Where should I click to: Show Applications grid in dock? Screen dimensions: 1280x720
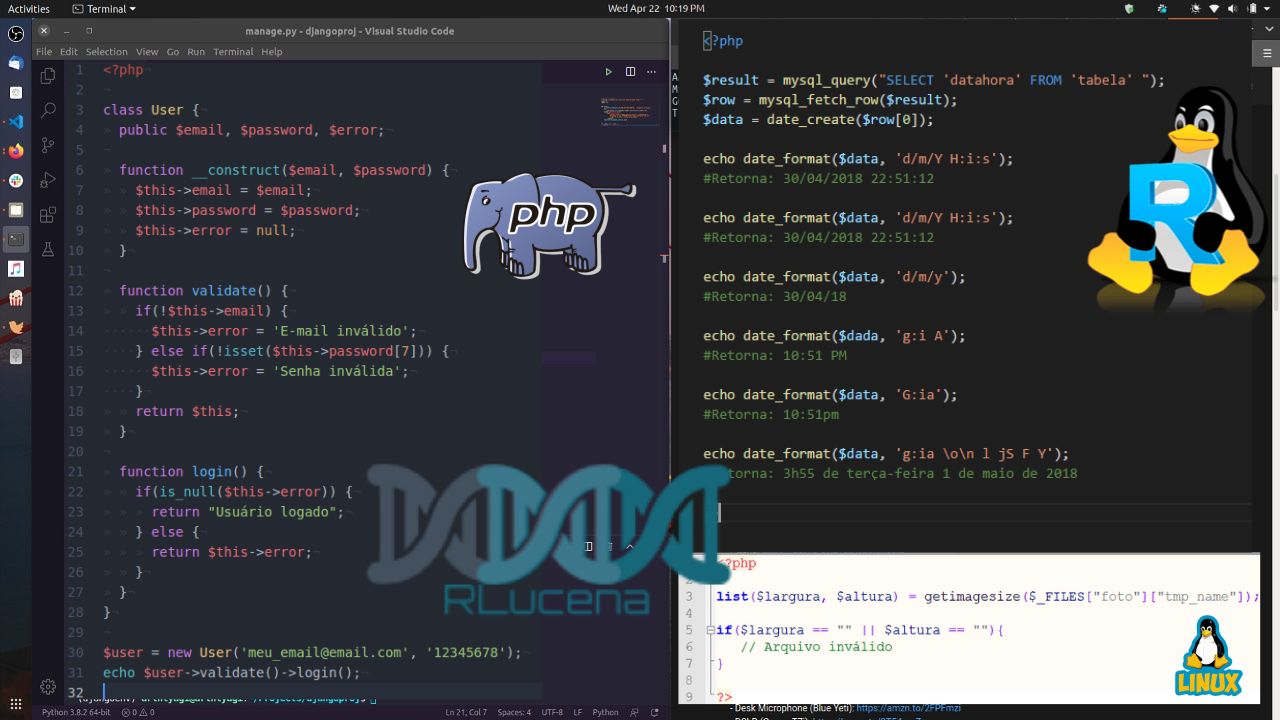[x=16, y=703]
